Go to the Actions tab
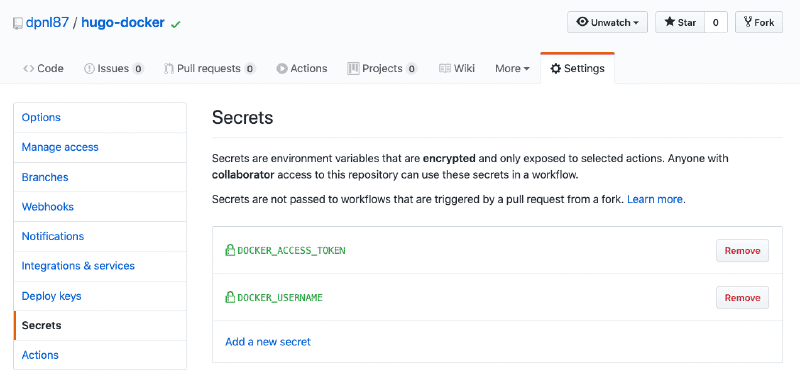Viewport: 800px width, 377px height. [302, 68]
